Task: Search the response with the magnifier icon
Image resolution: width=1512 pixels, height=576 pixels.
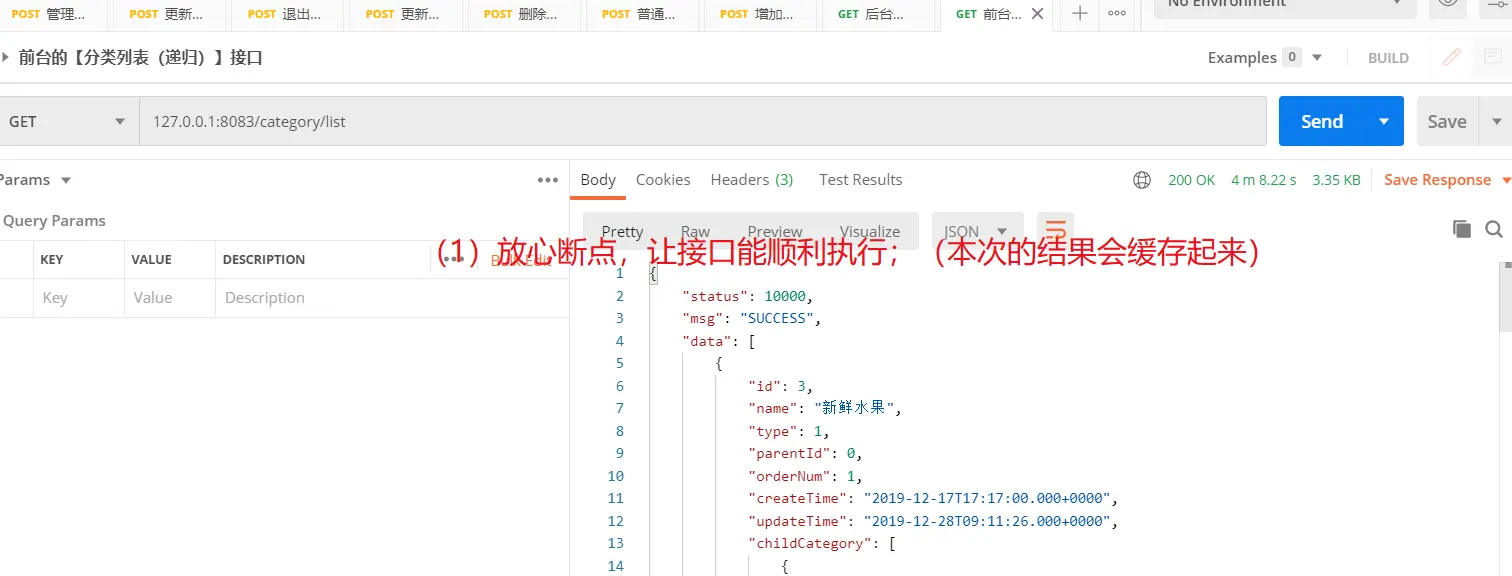Action: coord(1494,229)
